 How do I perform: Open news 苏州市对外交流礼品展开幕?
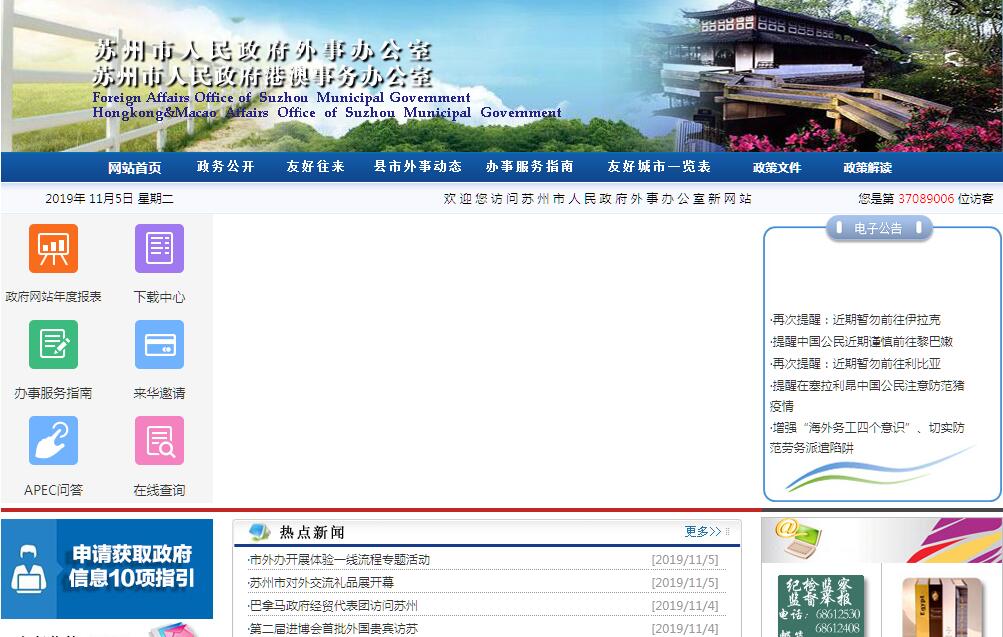(x=321, y=583)
